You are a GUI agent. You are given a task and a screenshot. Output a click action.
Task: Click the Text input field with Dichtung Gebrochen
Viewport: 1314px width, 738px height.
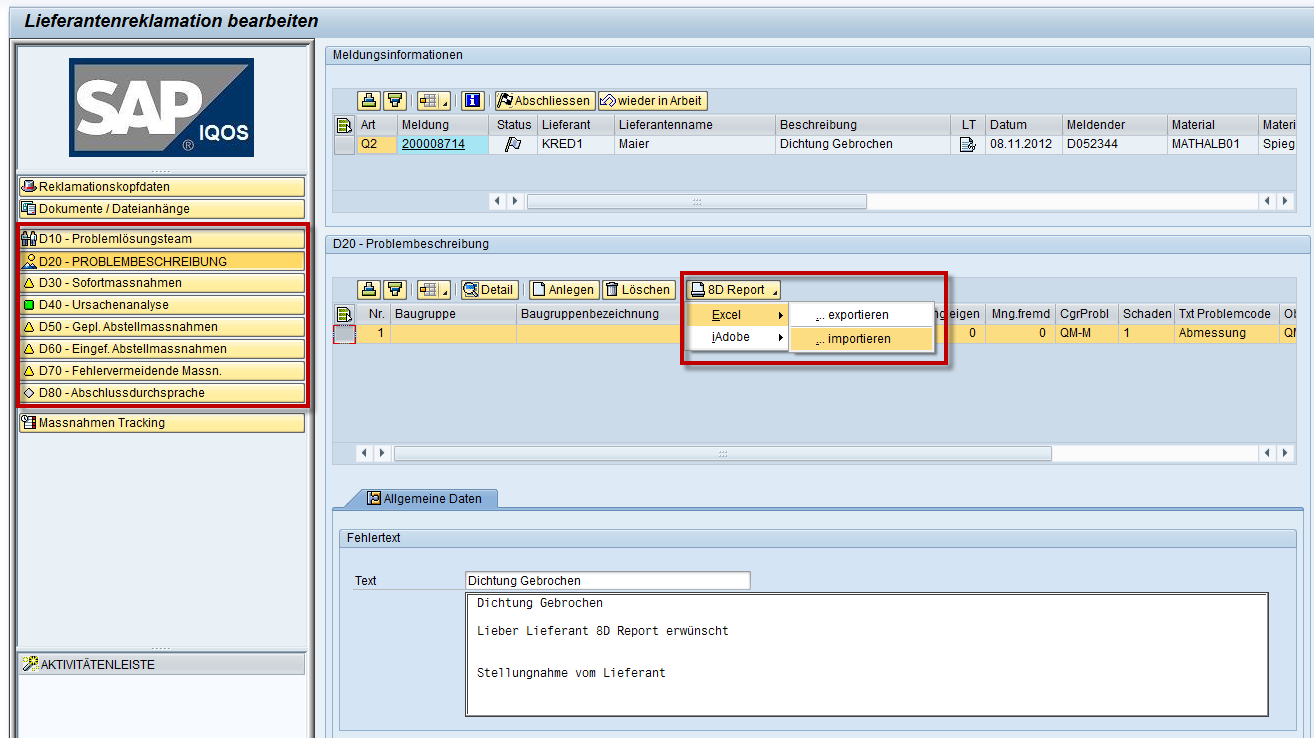click(607, 581)
